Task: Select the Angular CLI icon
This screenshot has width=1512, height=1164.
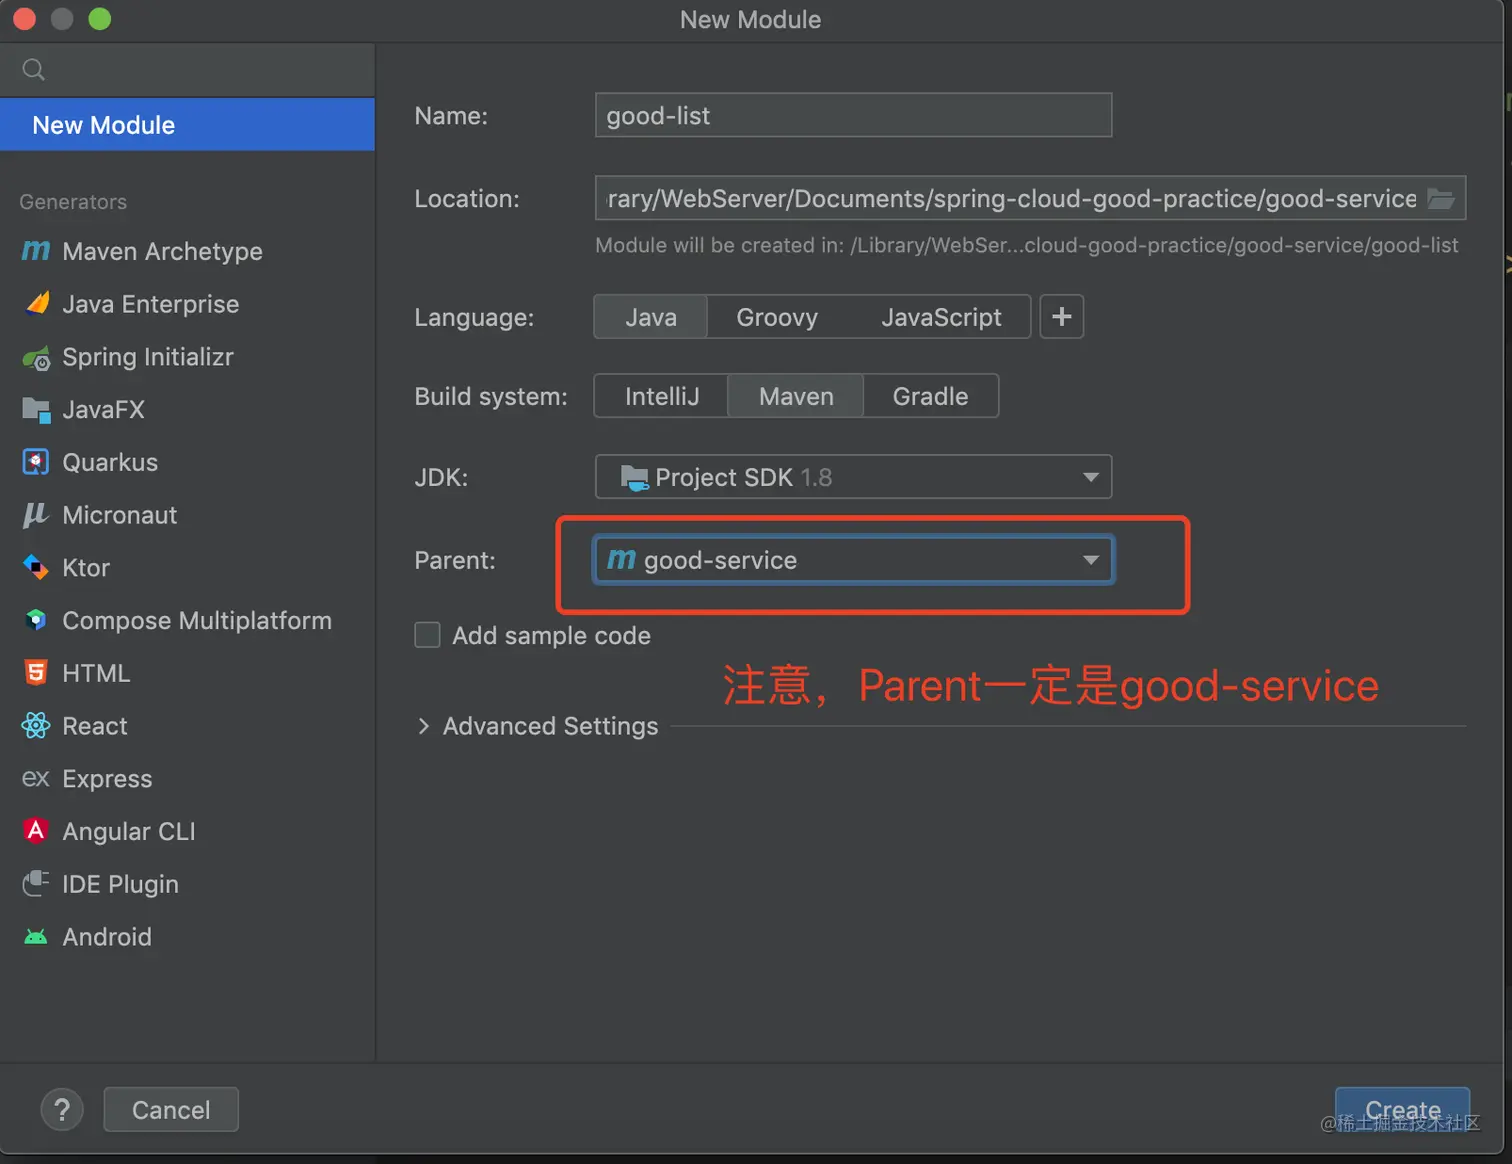Action: tap(36, 831)
